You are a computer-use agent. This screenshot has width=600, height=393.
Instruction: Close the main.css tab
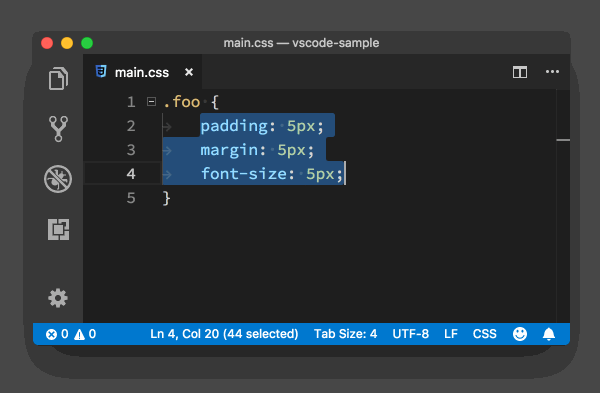point(189,72)
